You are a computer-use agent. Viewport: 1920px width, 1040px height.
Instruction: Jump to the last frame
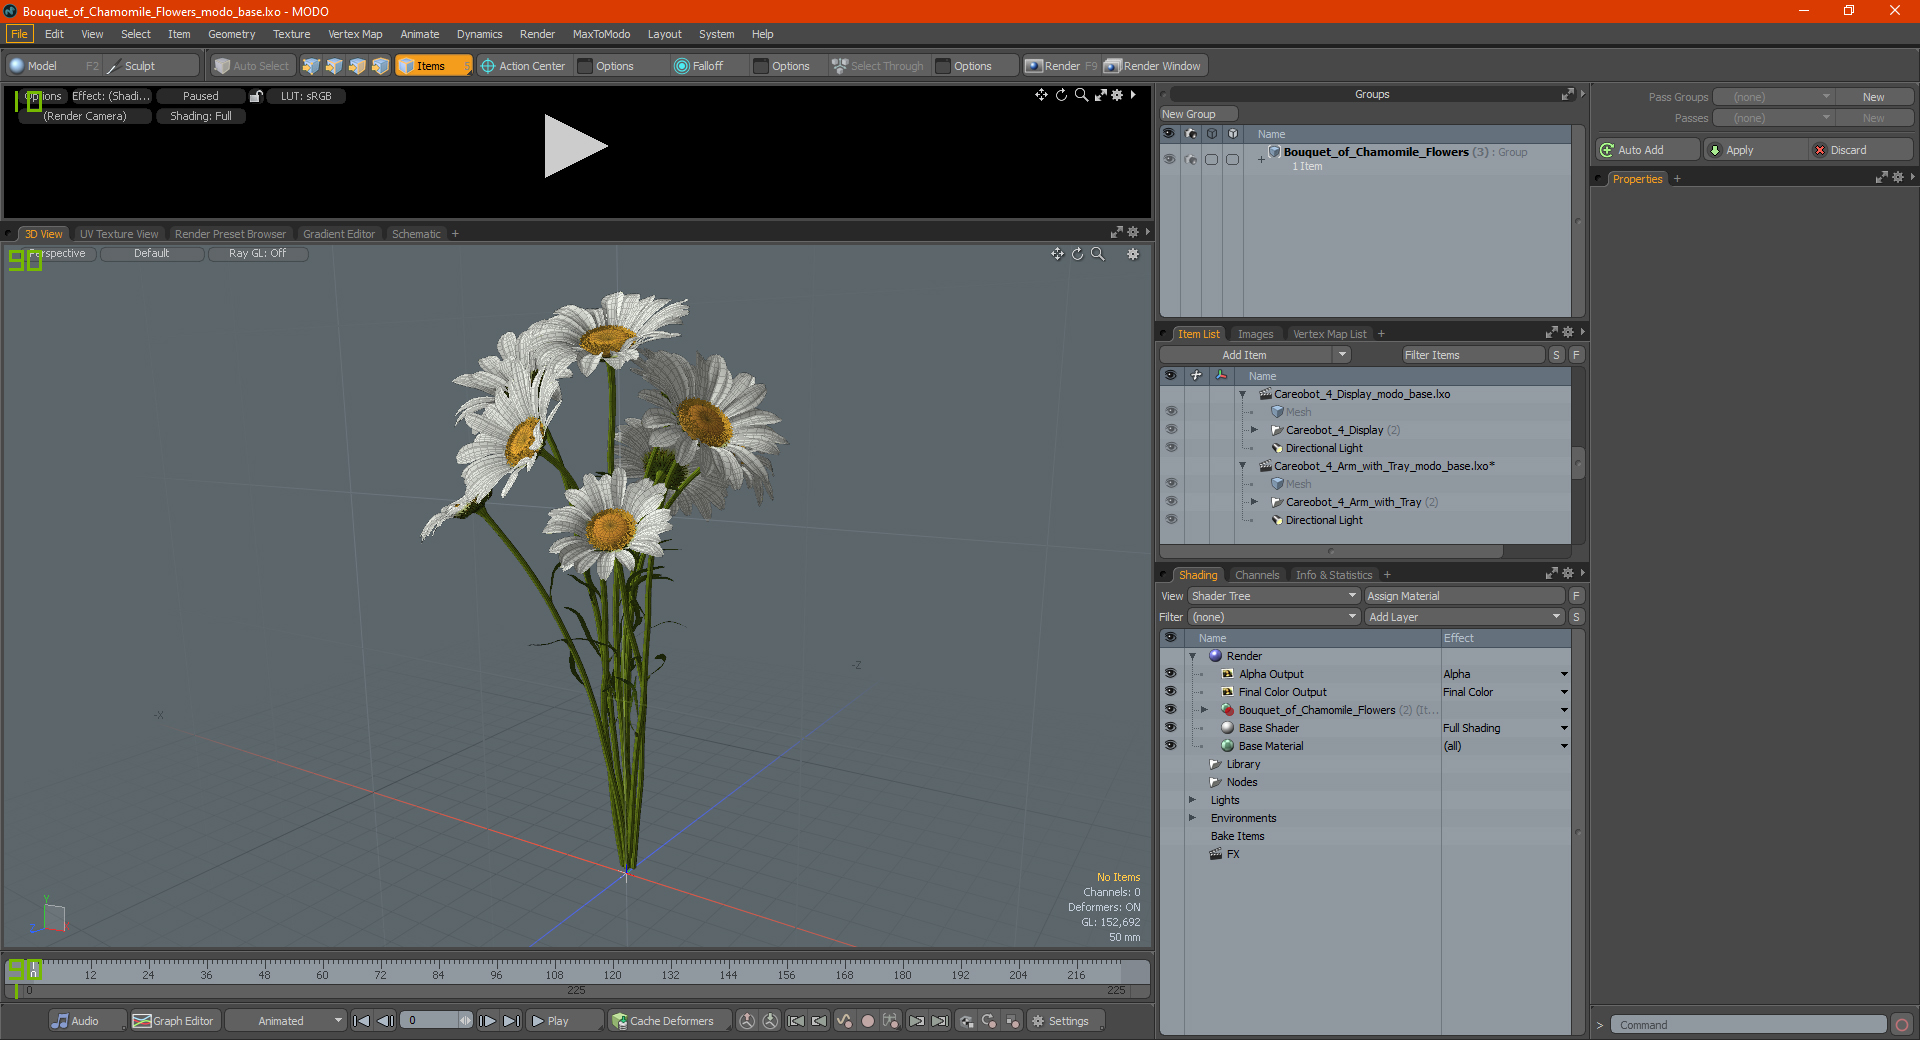pyautogui.click(x=511, y=1021)
